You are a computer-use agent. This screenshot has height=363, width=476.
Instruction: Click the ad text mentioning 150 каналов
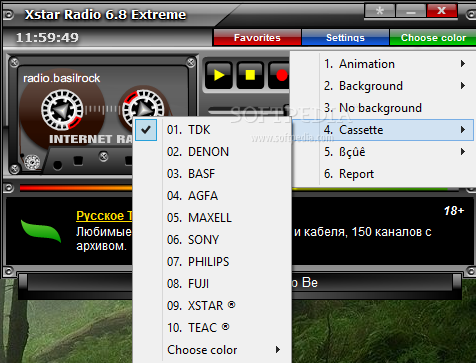point(363,231)
